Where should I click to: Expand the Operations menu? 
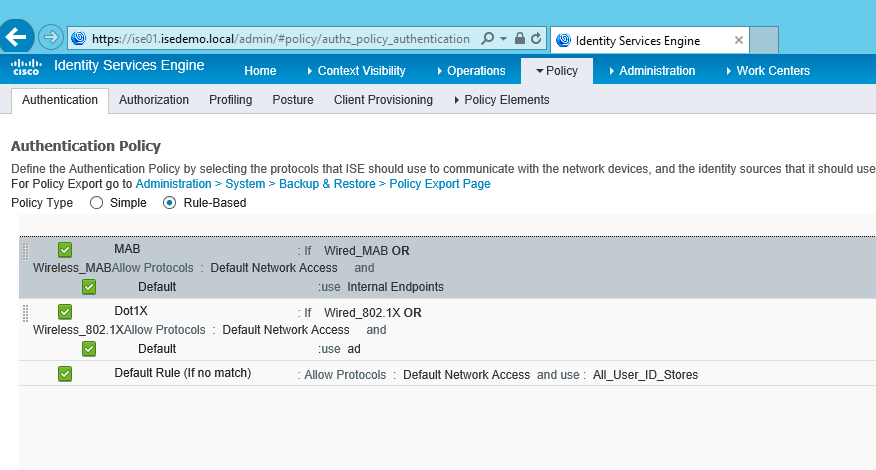point(472,71)
